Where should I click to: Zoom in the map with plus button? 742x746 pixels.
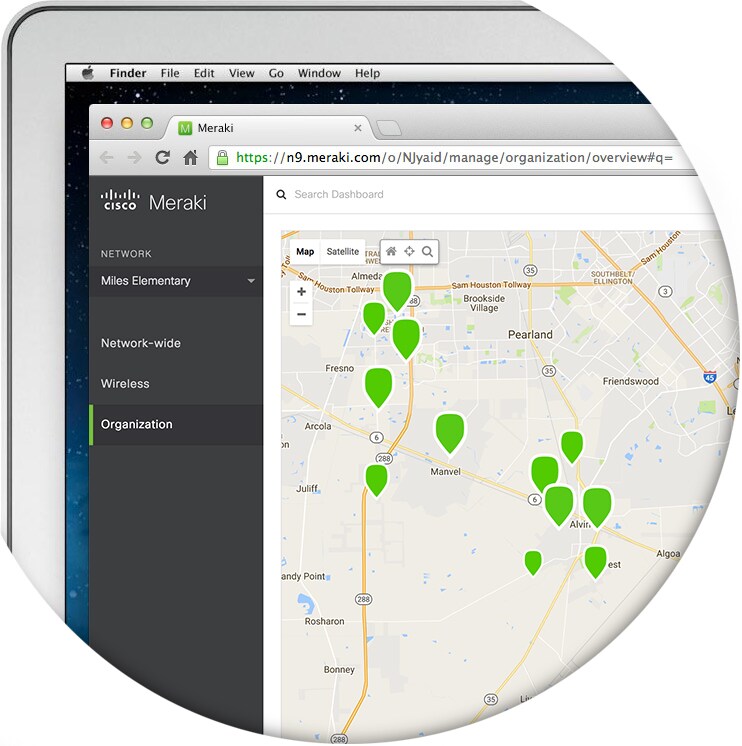point(301,292)
